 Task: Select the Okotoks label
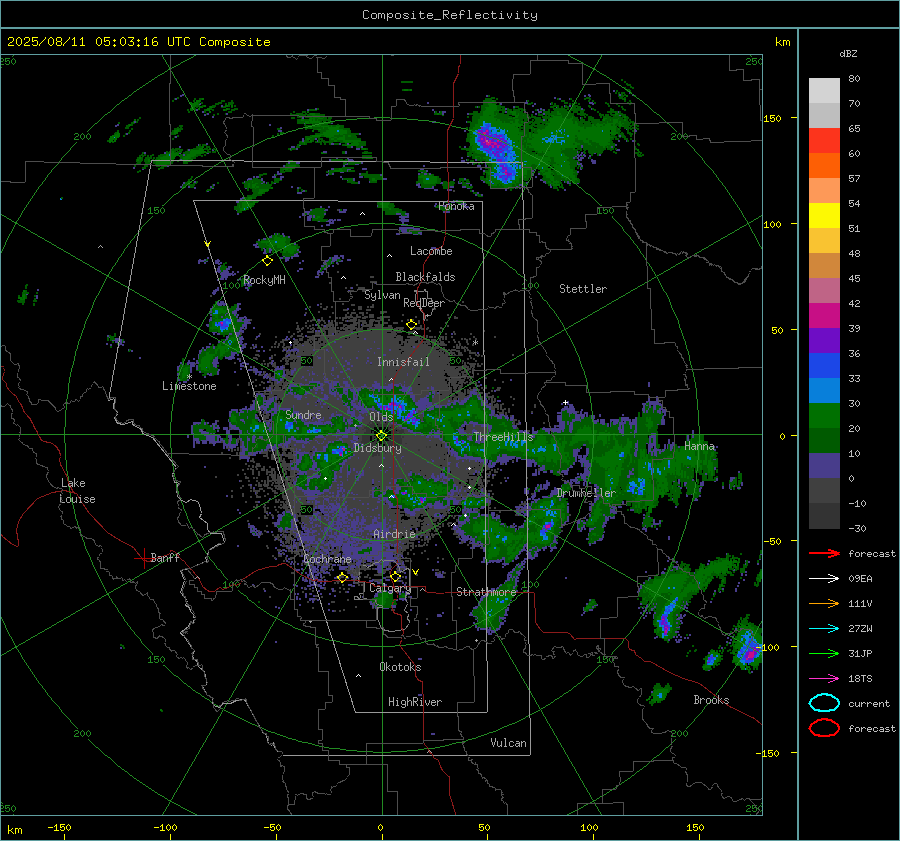coord(400,668)
